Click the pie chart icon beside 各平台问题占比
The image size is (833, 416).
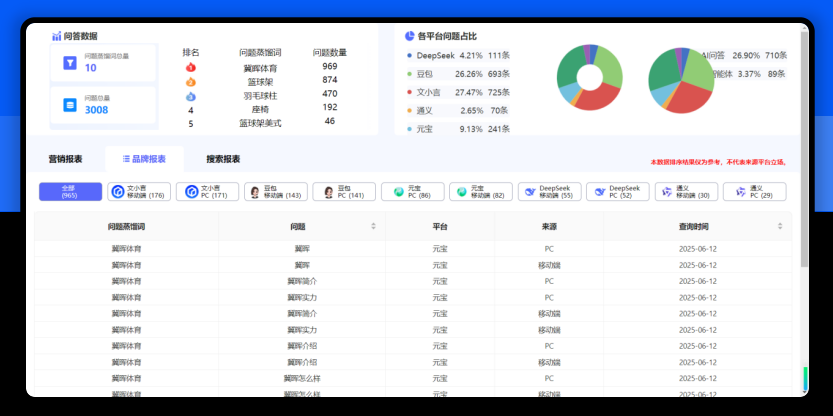410,36
